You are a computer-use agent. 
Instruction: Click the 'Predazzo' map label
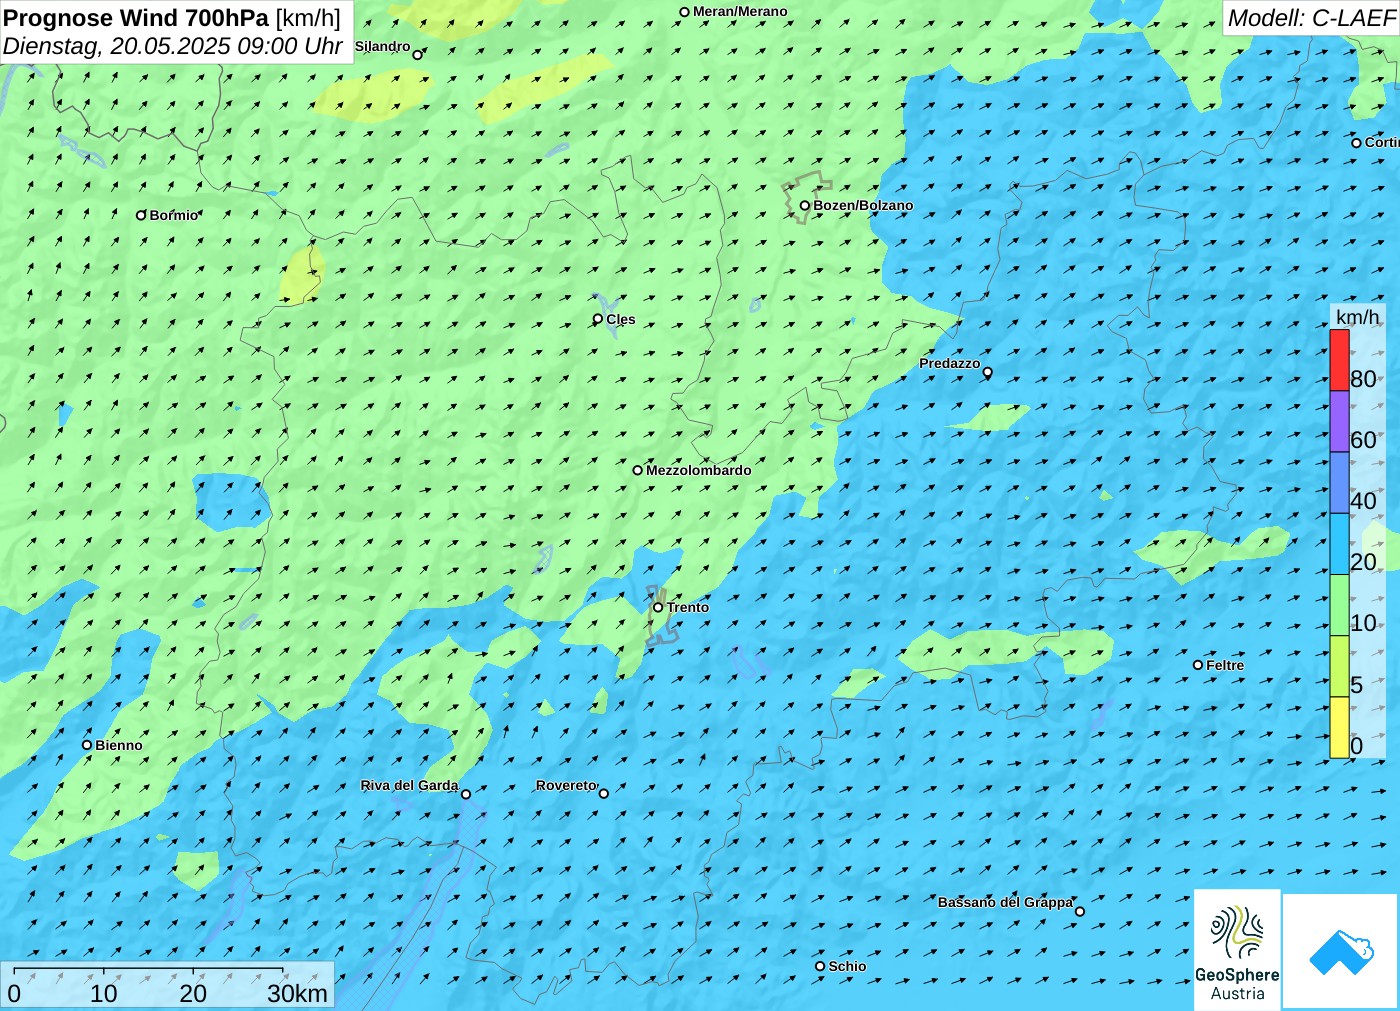coord(950,363)
